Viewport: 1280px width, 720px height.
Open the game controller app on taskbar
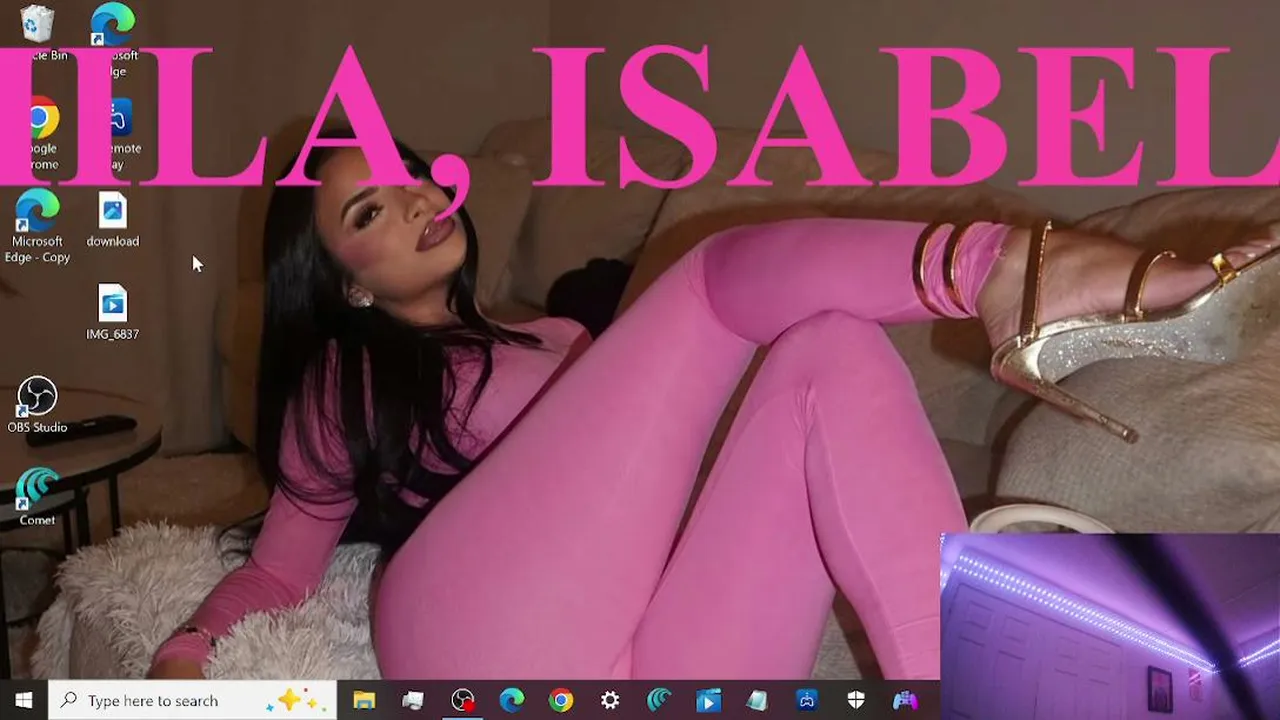point(904,700)
